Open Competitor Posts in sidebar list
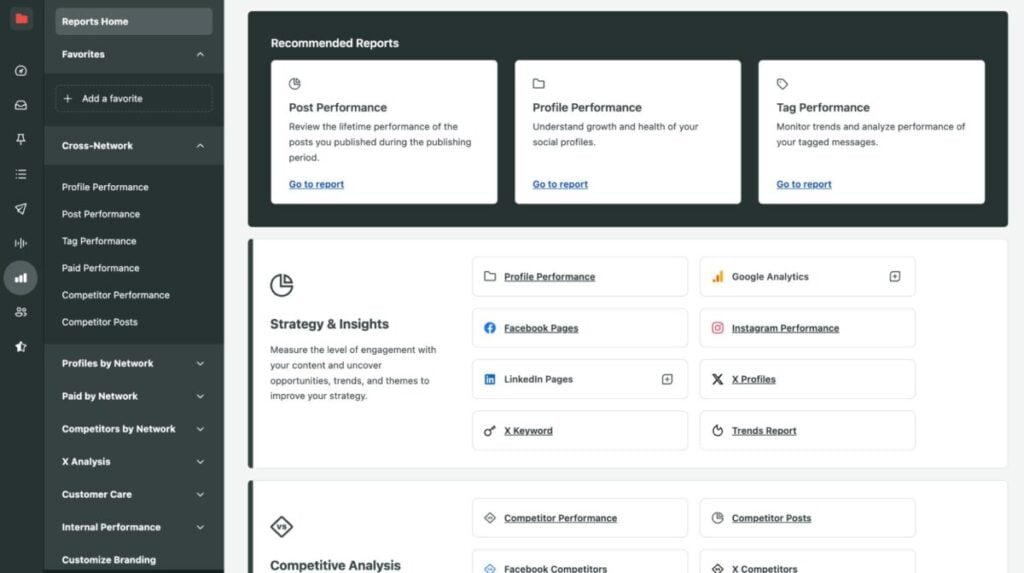1024x573 pixels. click(x=100, y=321)
